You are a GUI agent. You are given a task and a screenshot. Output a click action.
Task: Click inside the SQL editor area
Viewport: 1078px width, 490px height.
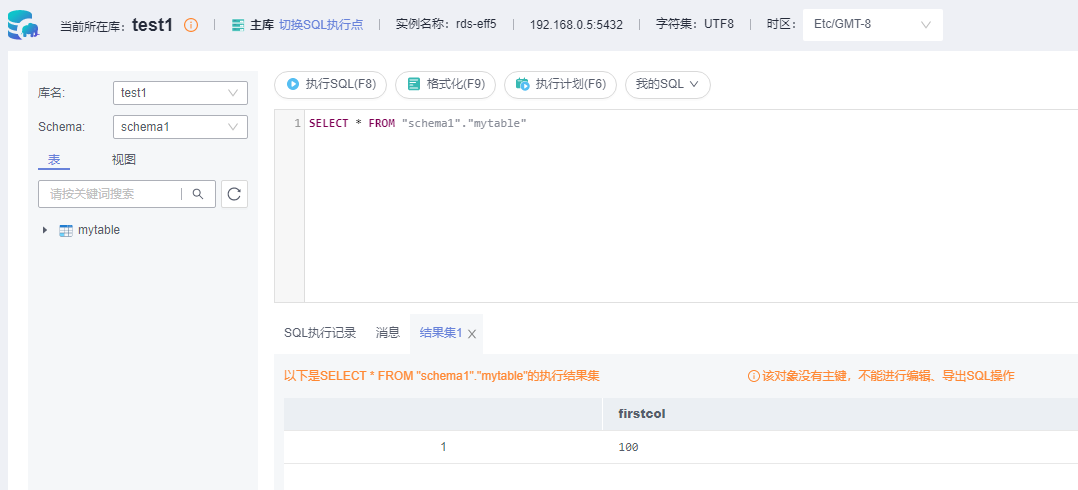(x=690, y=206)
